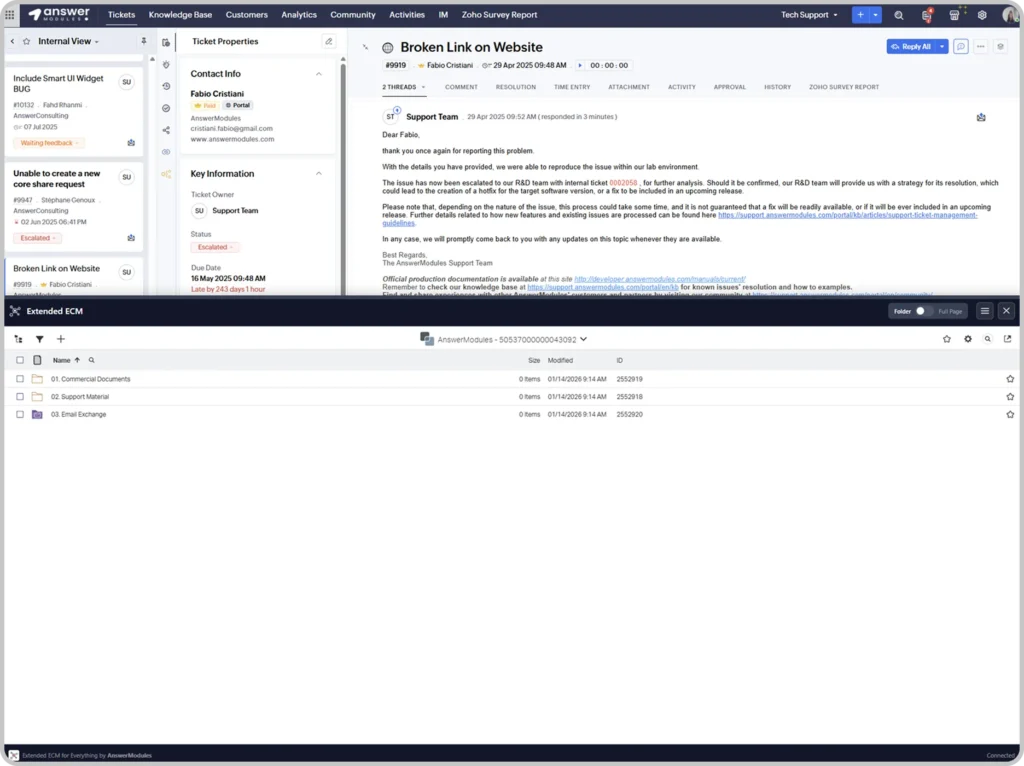
Task: Check the box for 01. Commercial Documents
Action: click(20, 379)
